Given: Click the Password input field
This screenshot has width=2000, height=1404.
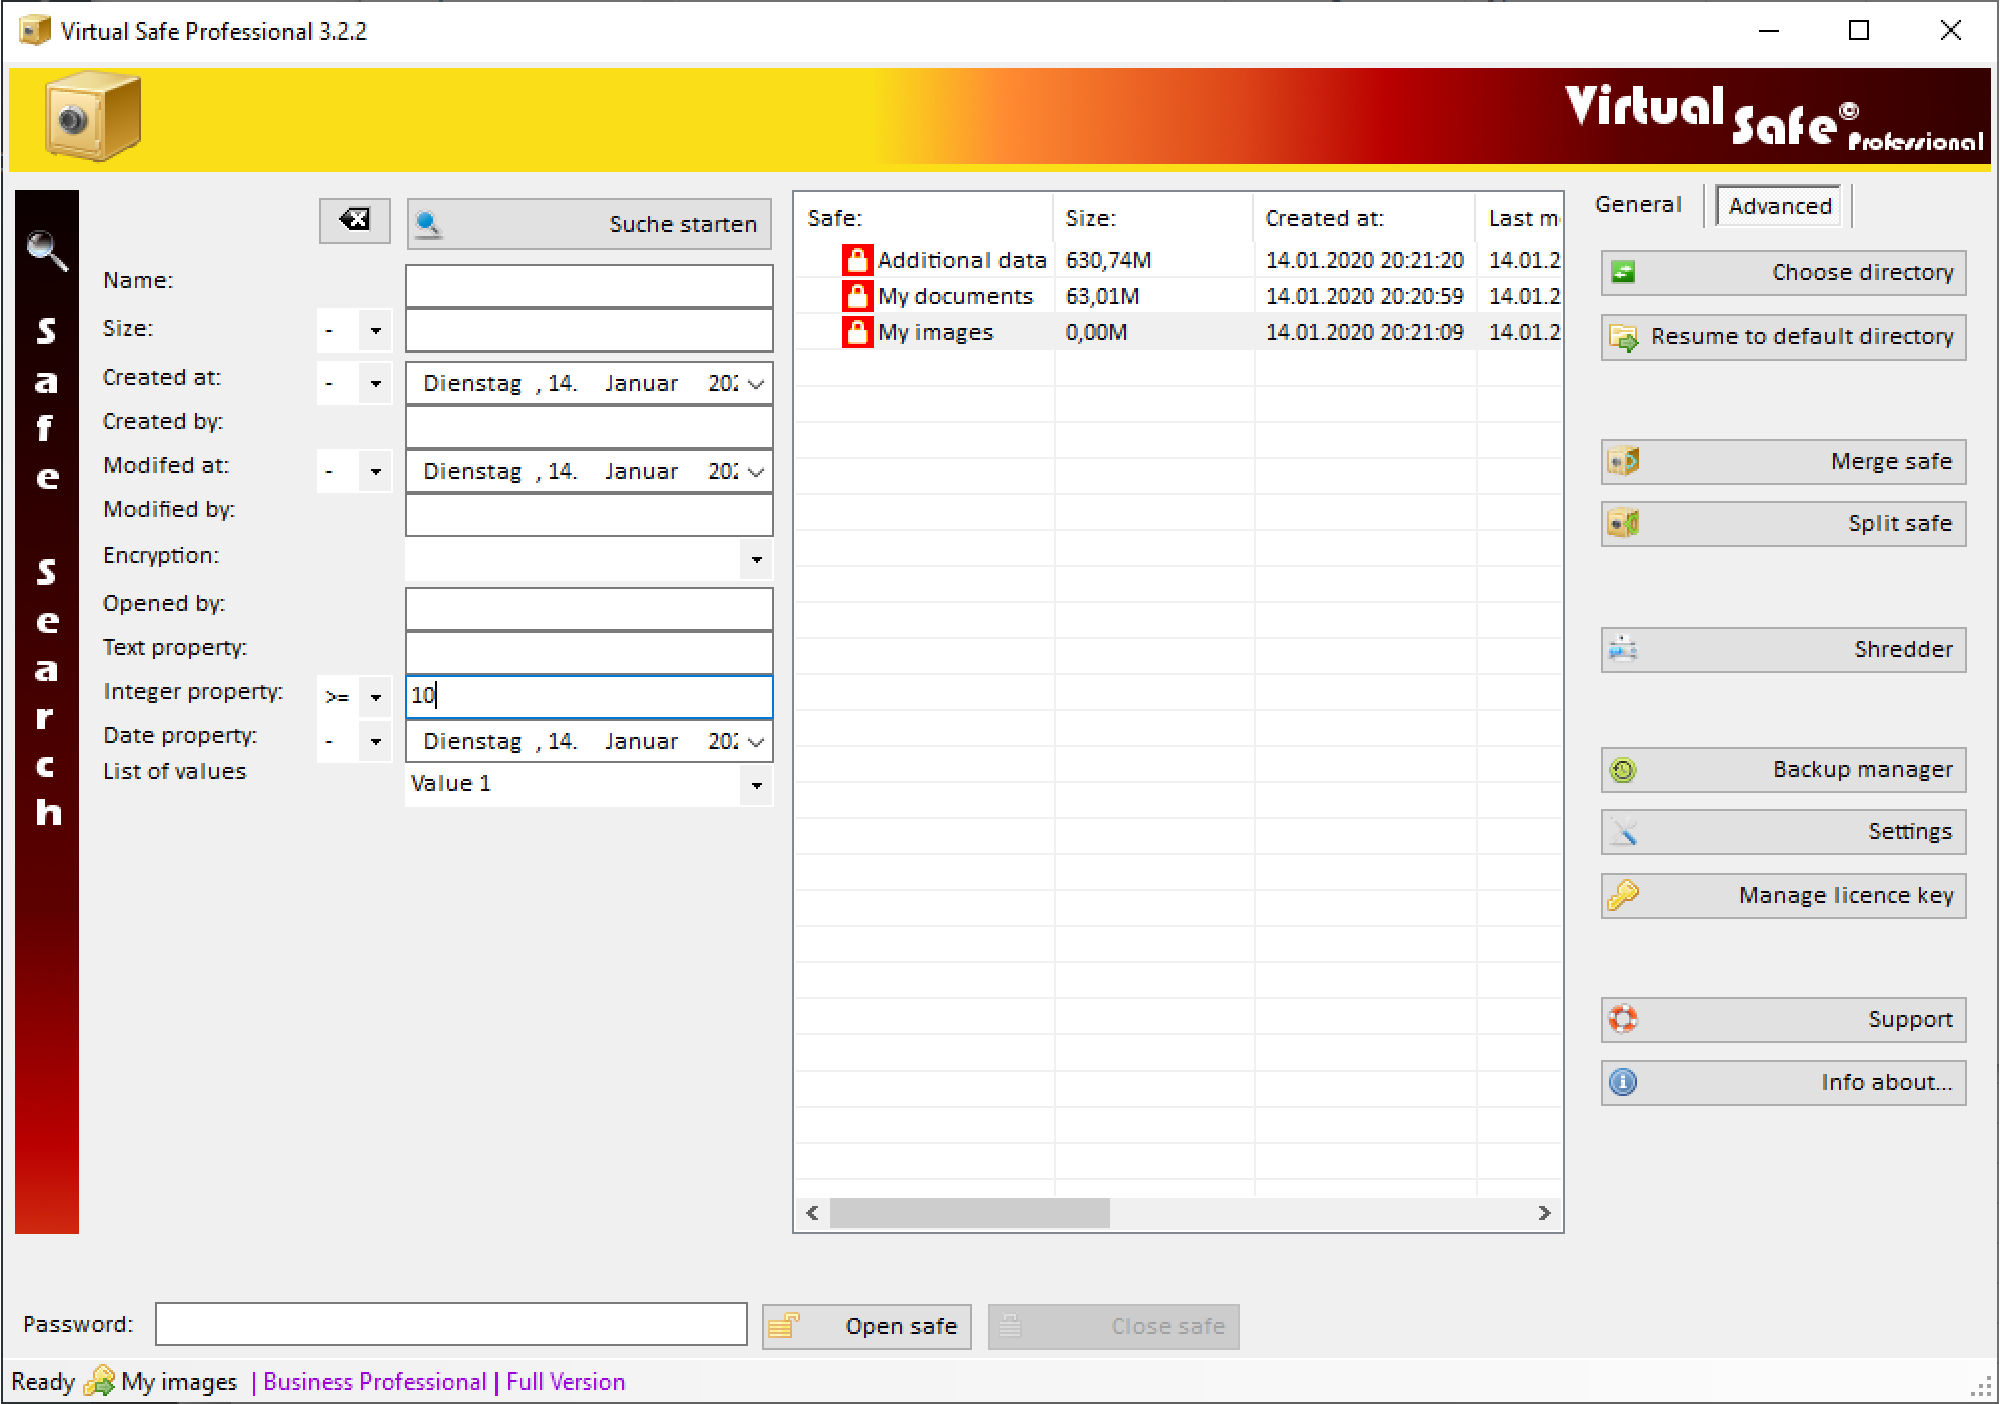Looking at the screenshot, I should (x=451, y=1324).
